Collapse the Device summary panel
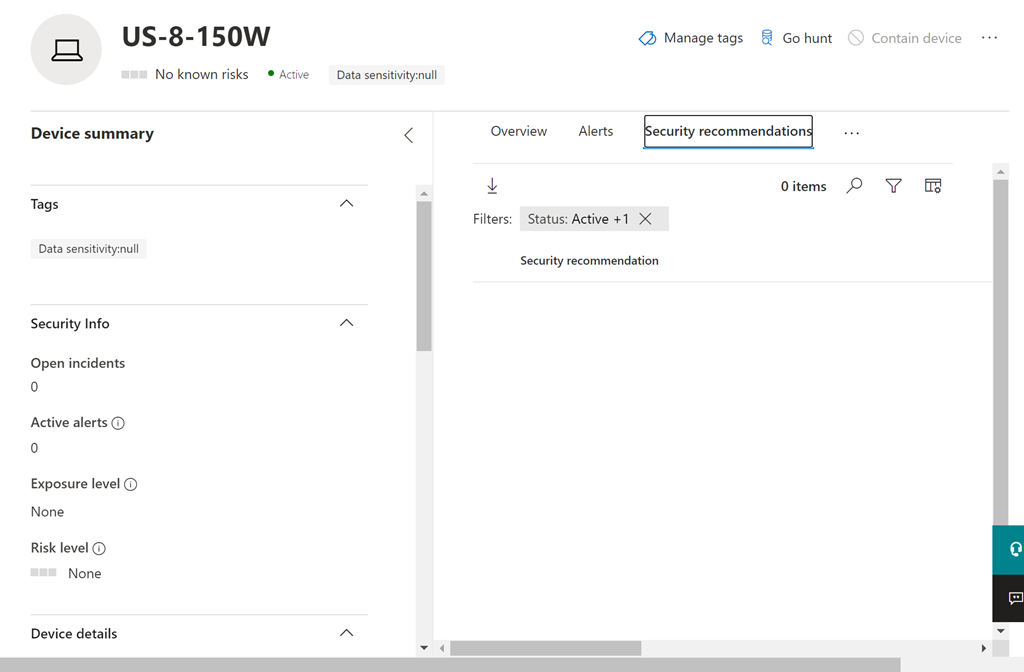Image resolution: width=1024 pixels, height=672 pixels. 408,135
